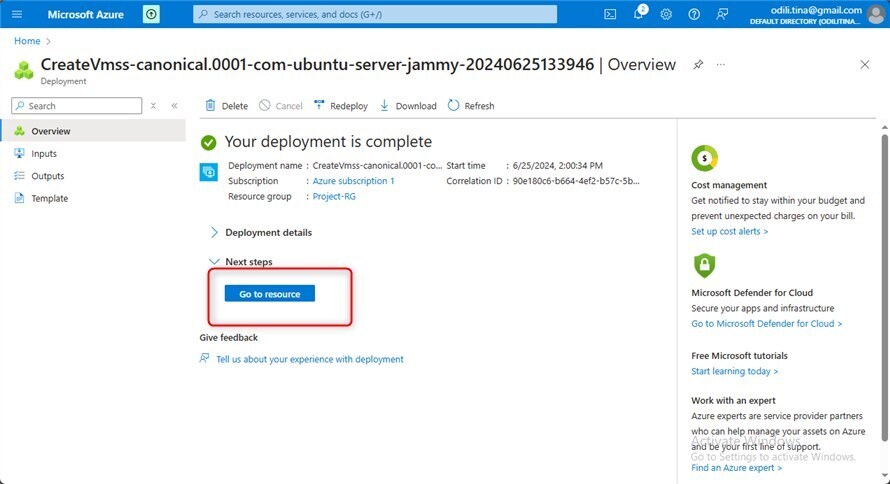Pin the deployment overview to dashboard
890x484 pixels.
(698, 65)
